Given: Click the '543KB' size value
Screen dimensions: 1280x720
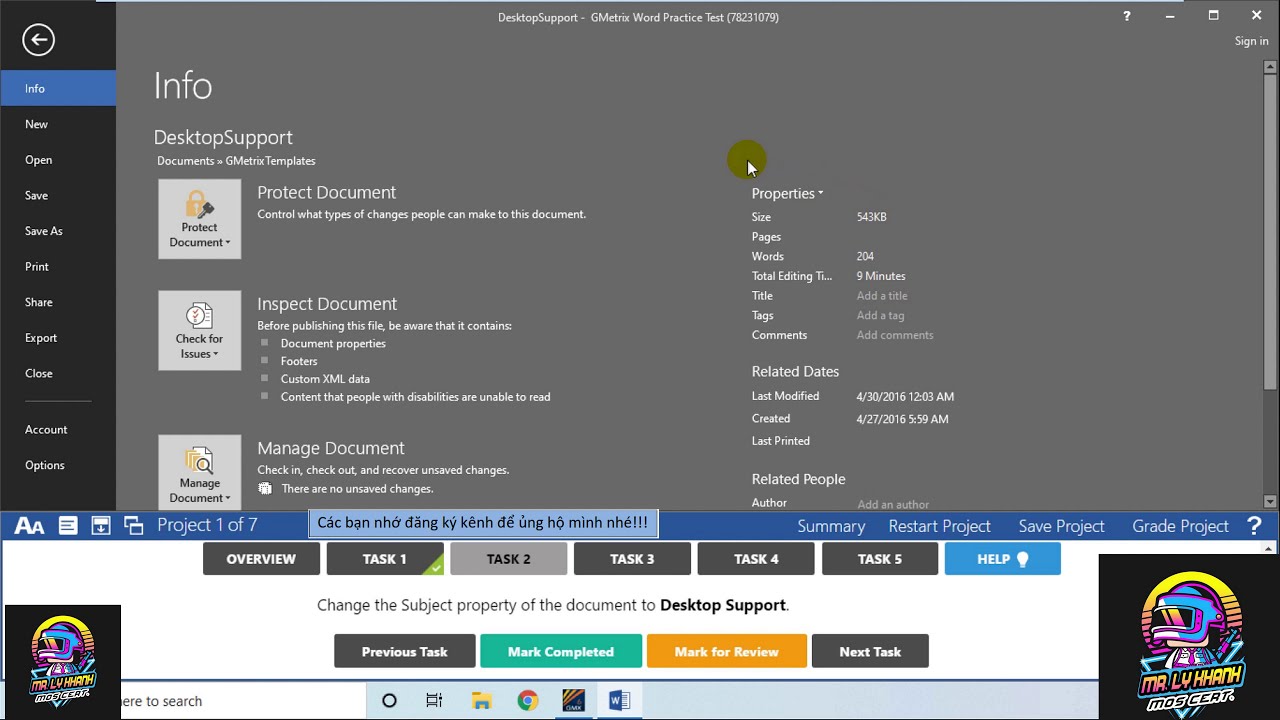Looking at the screenshot, I should click(872, 217).
